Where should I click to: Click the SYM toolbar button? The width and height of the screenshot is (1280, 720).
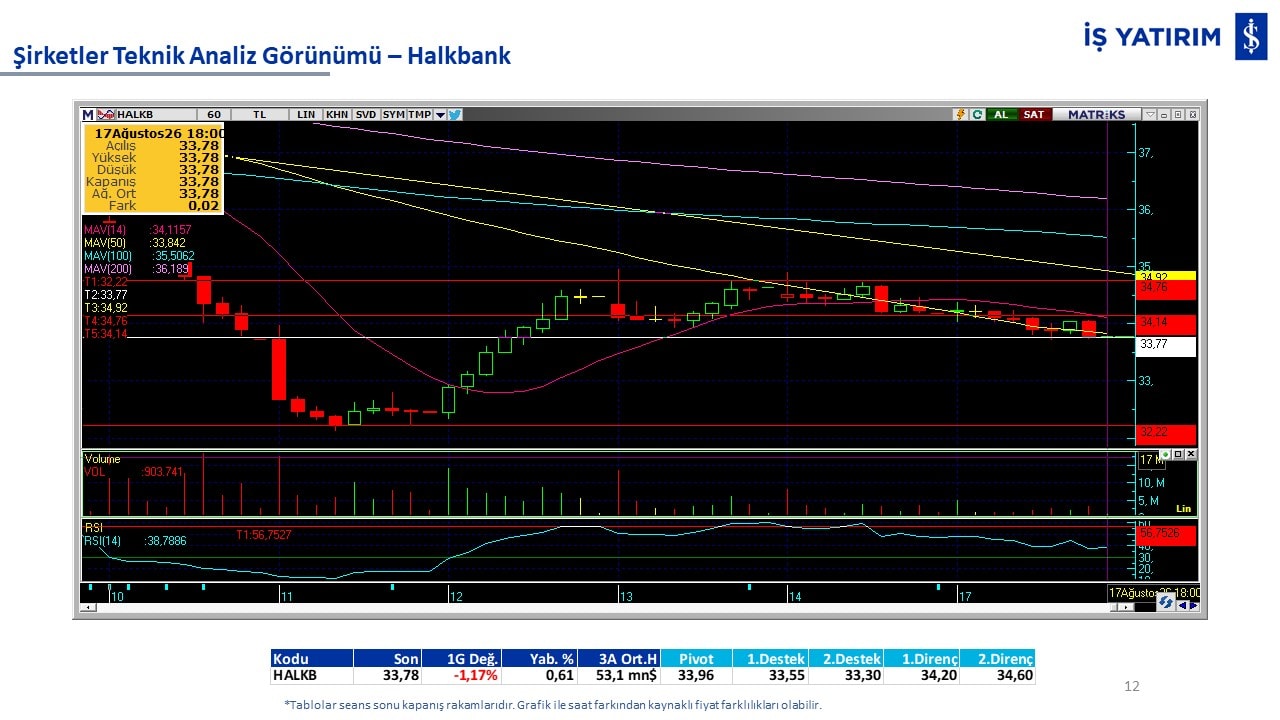(x=393, y=114)
